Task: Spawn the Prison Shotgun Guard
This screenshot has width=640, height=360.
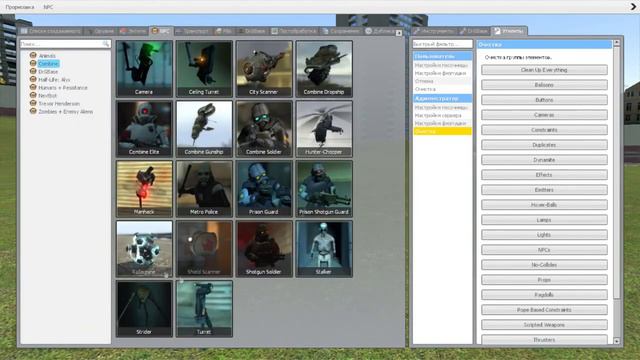Action: (x=324, y=189)
